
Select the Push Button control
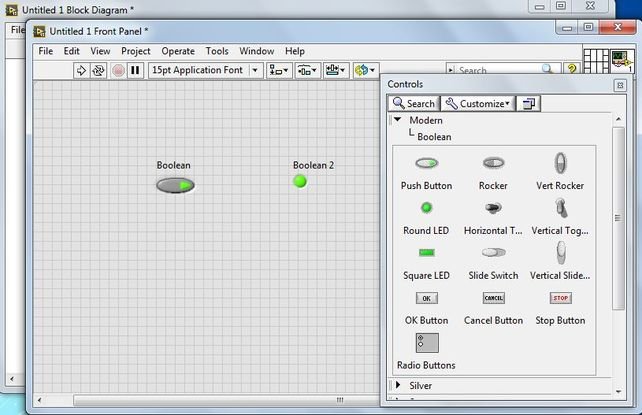tap(427, 163)
